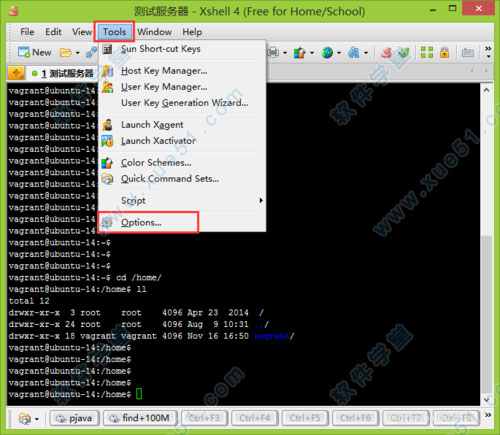Open the Help menu
Viewport: 500px width, 435px height.
pyautogui.click(x=192, y=32)
